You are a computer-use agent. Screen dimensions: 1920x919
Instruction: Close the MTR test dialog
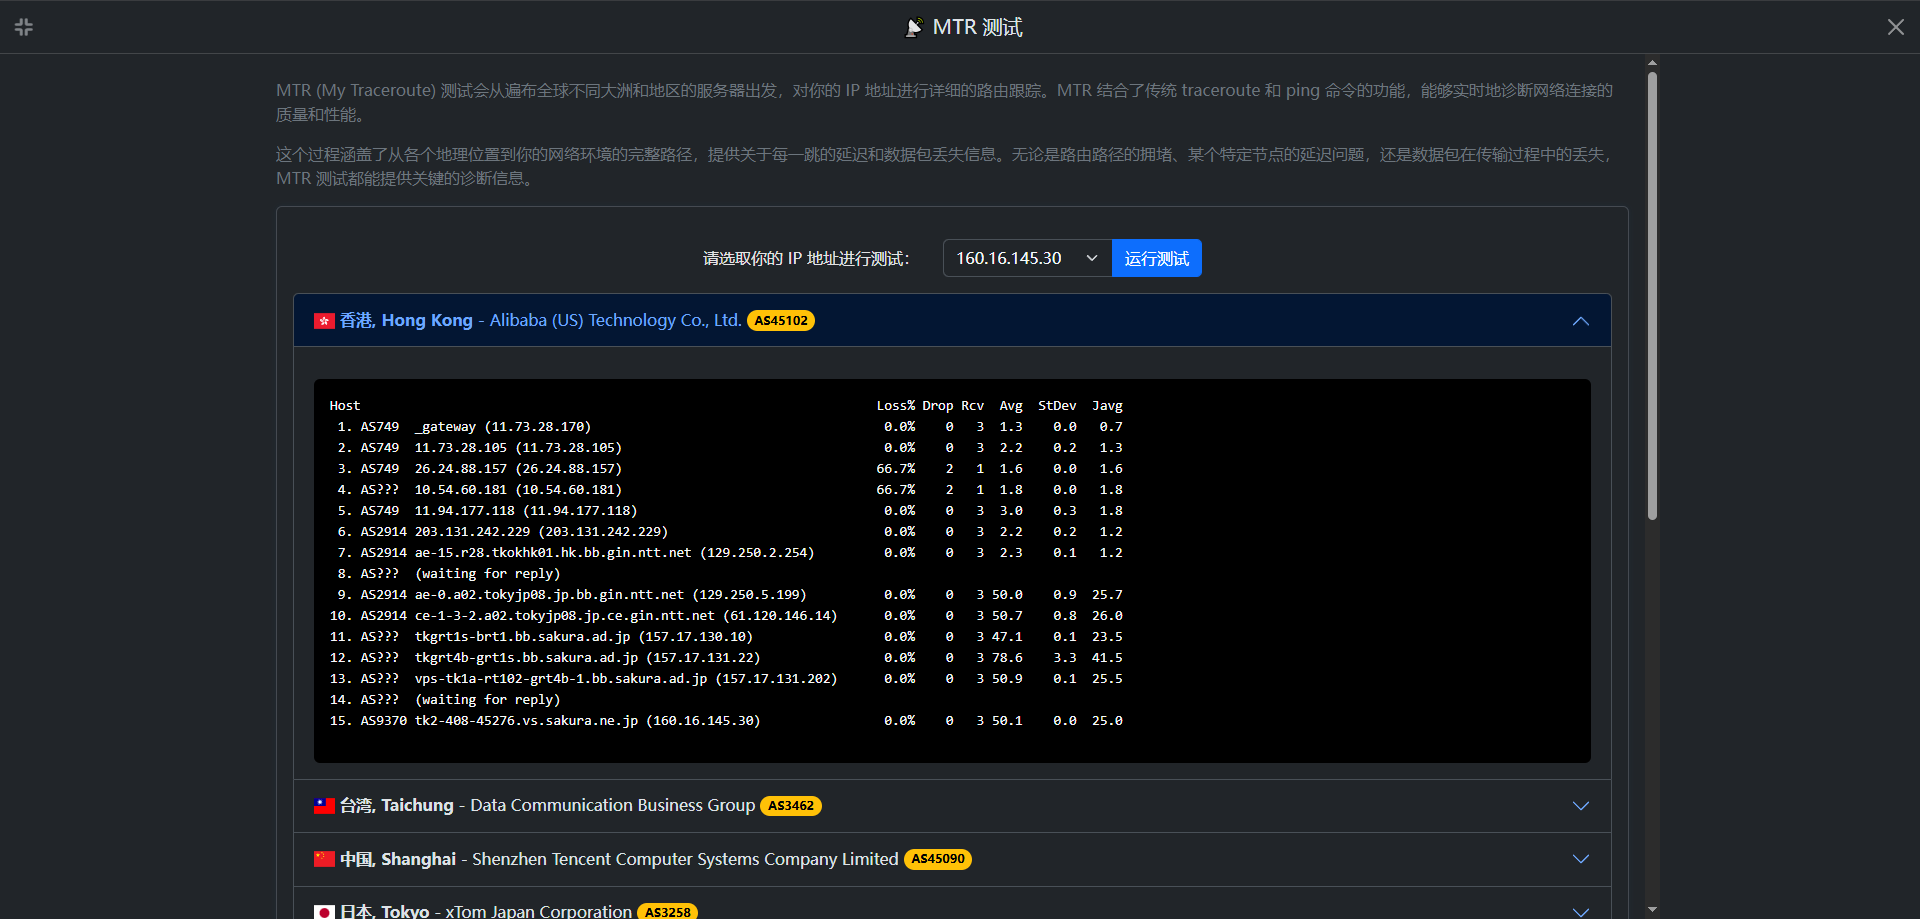[x=1895, y=27]
